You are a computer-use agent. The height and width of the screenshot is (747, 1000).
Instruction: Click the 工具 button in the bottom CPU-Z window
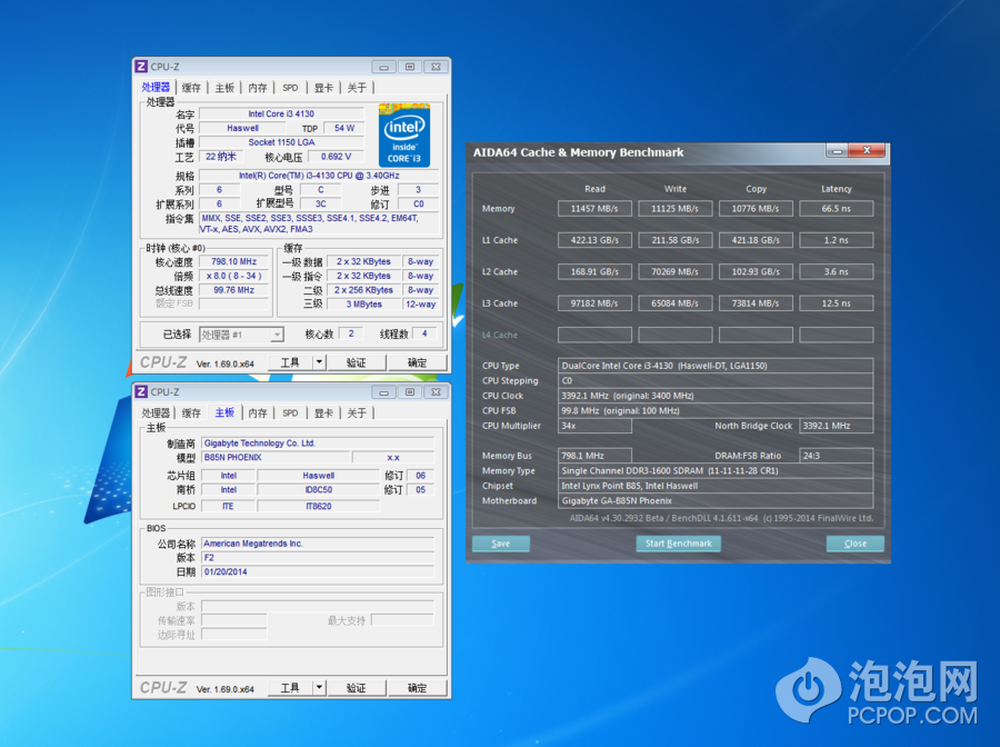(290, 688)
